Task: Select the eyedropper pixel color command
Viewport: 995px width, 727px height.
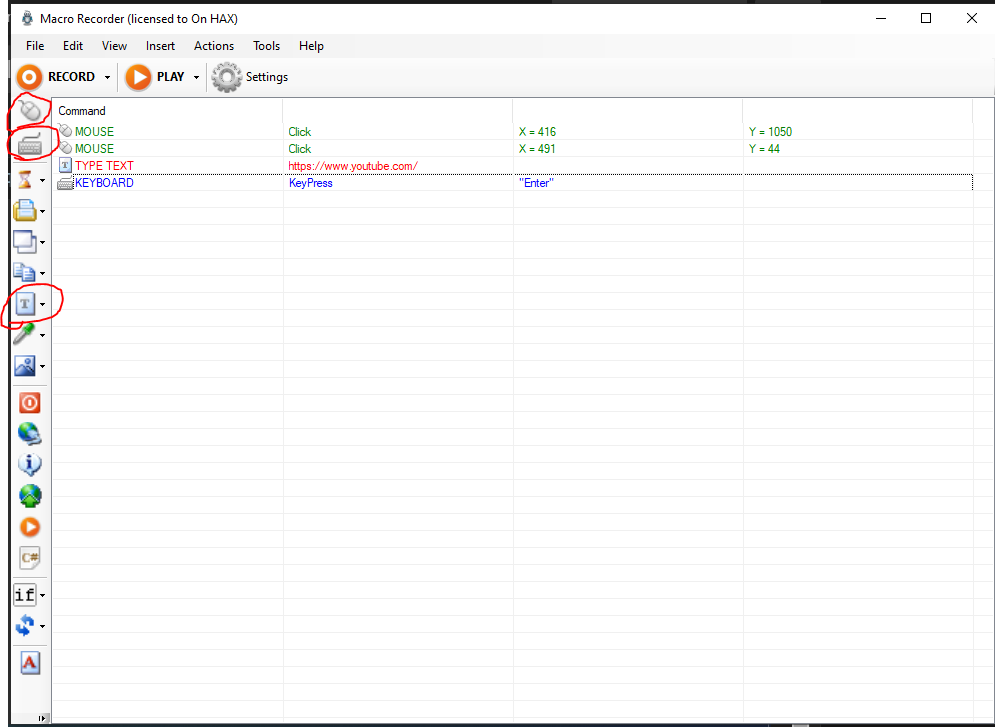Action: tap(24, 334)
